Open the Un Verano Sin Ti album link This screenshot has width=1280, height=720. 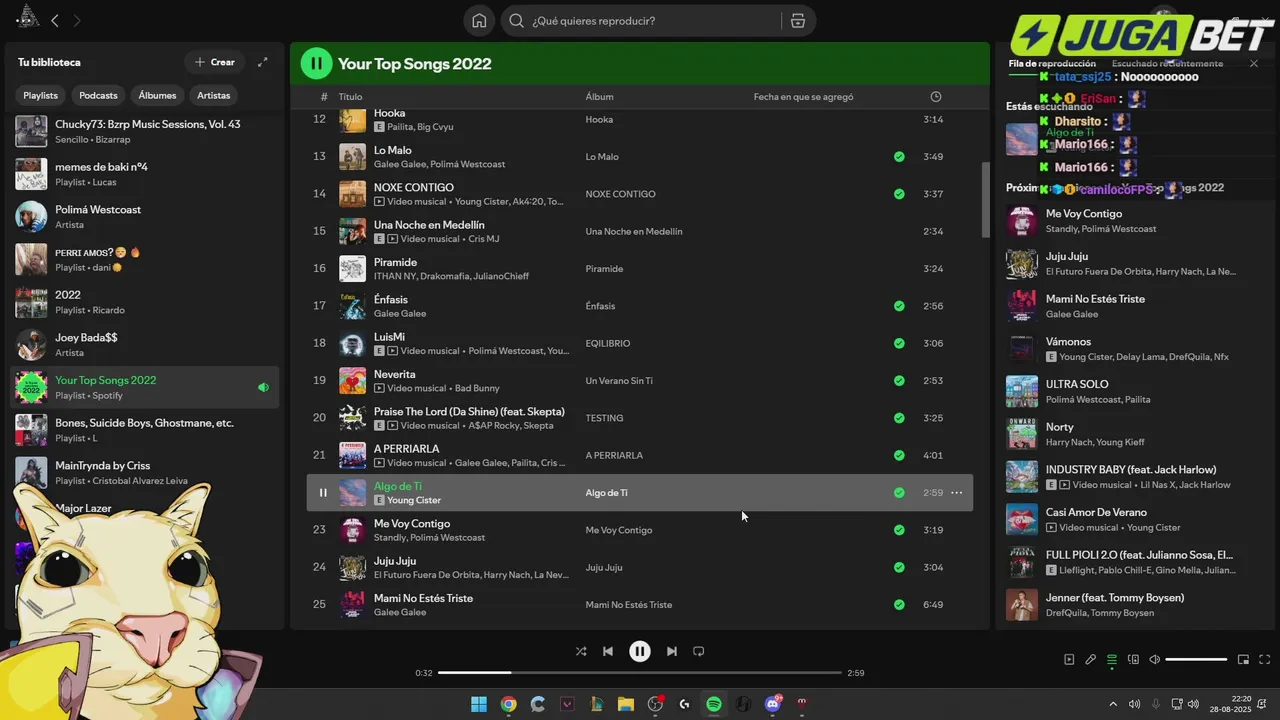tap(619, 381)
